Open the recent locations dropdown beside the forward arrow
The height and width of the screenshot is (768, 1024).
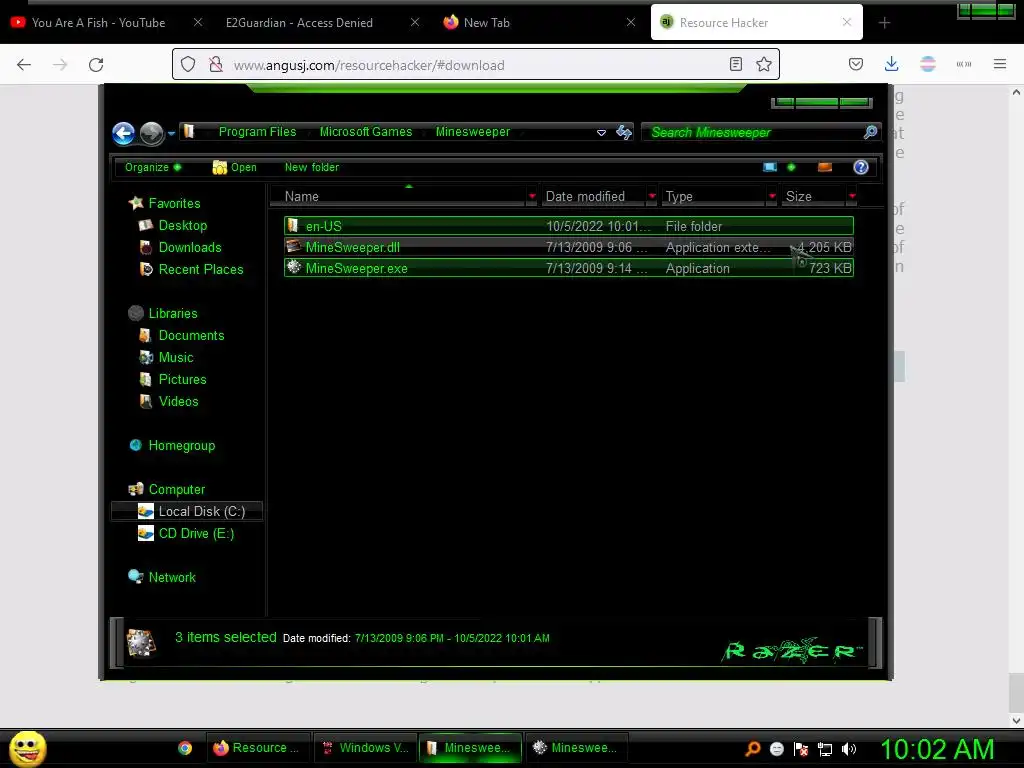pos(171,133)
